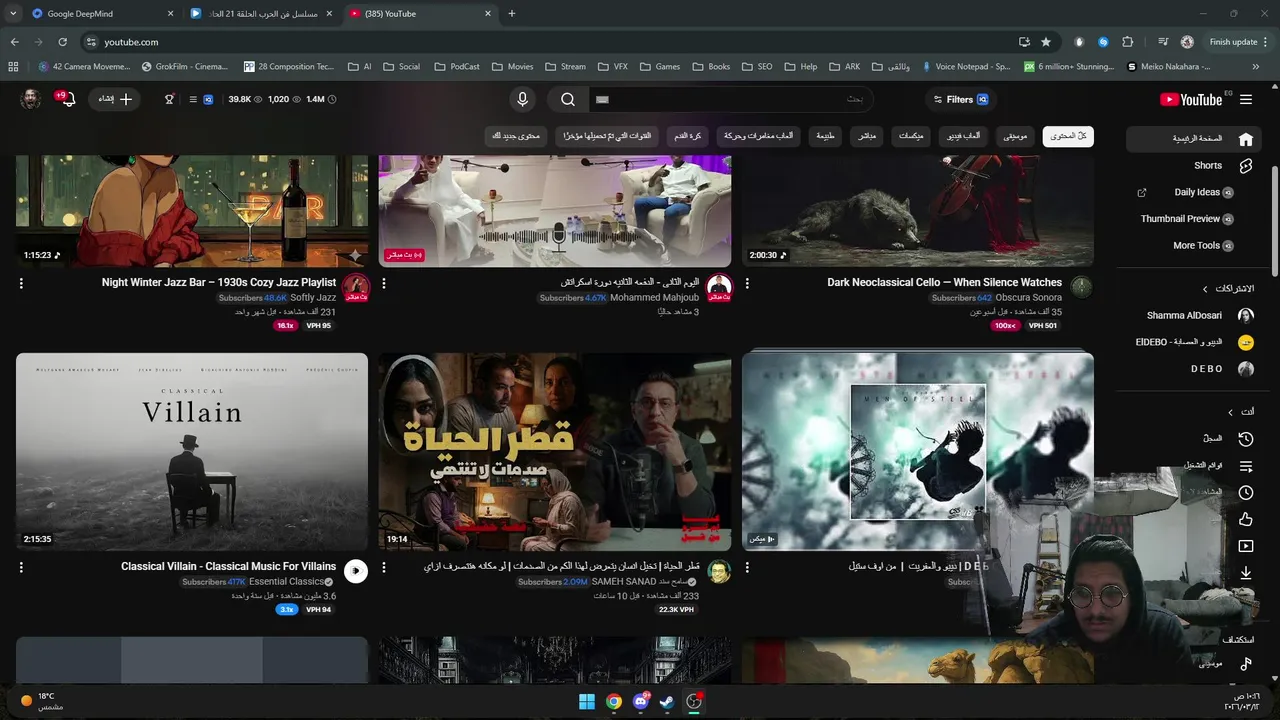The width and height of the screenshot is (1280, 720).
Task: Open Essential Classics channel name
Action: click(286, 582)
